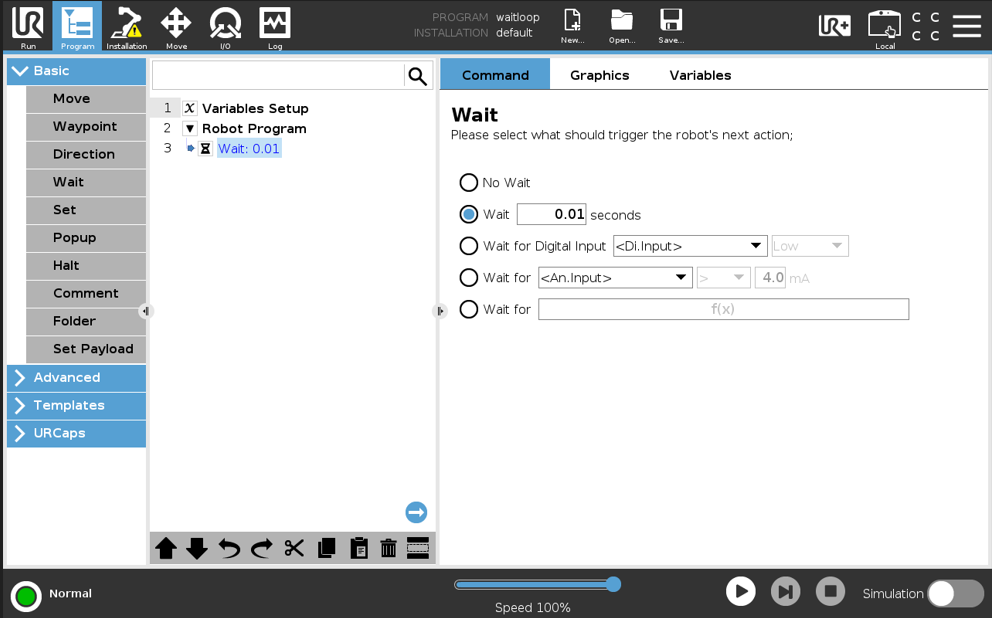Paste node with clipboard icon
The height and width of the screenshot is (618, 992).
pyautogui.click(x=359, y=548)
